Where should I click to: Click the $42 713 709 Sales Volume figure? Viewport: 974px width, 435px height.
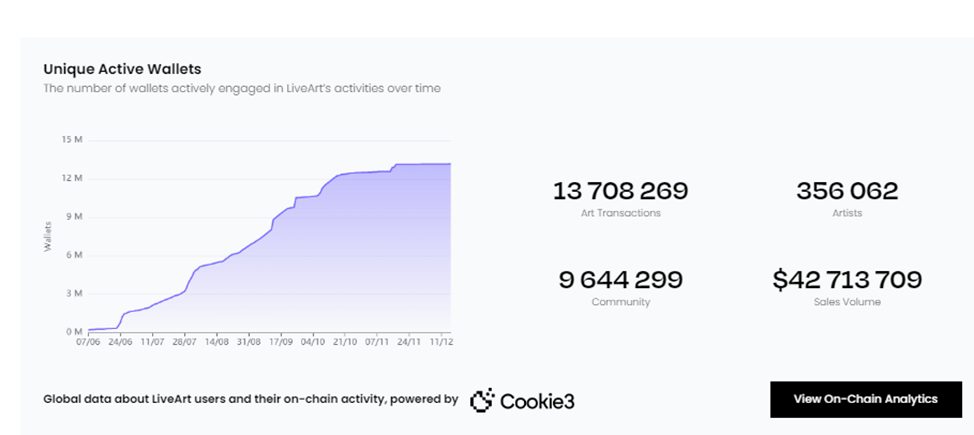pos(847,279)
